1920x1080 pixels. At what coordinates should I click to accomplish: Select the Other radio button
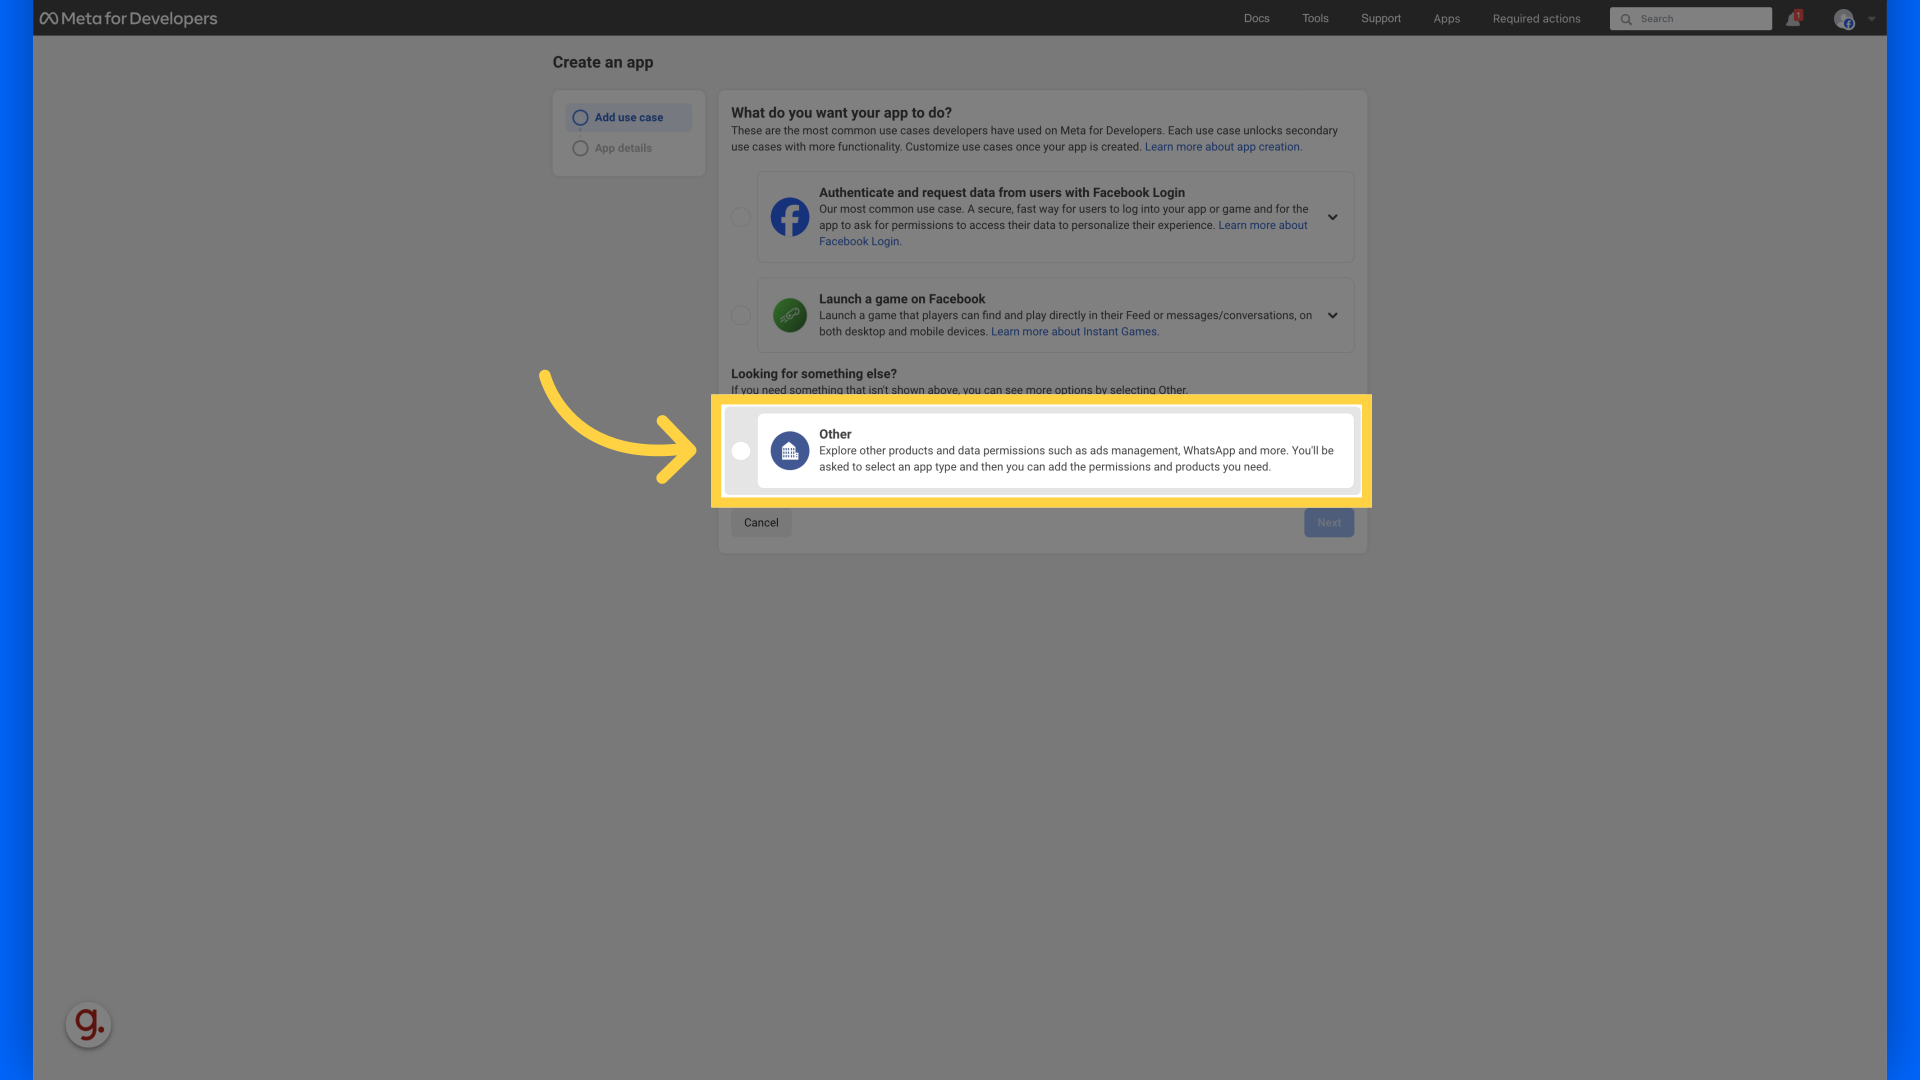tap(740, 451)
